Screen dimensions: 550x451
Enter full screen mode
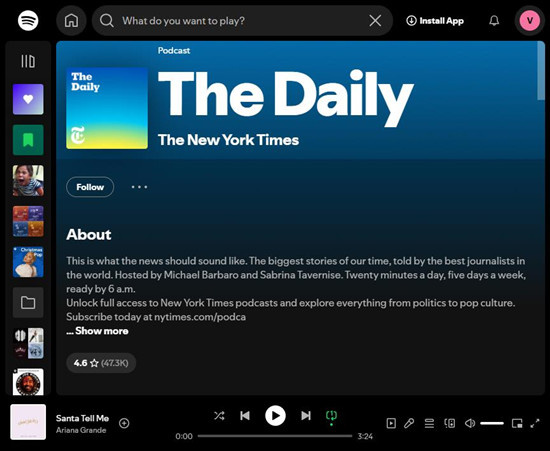point(535,423)
